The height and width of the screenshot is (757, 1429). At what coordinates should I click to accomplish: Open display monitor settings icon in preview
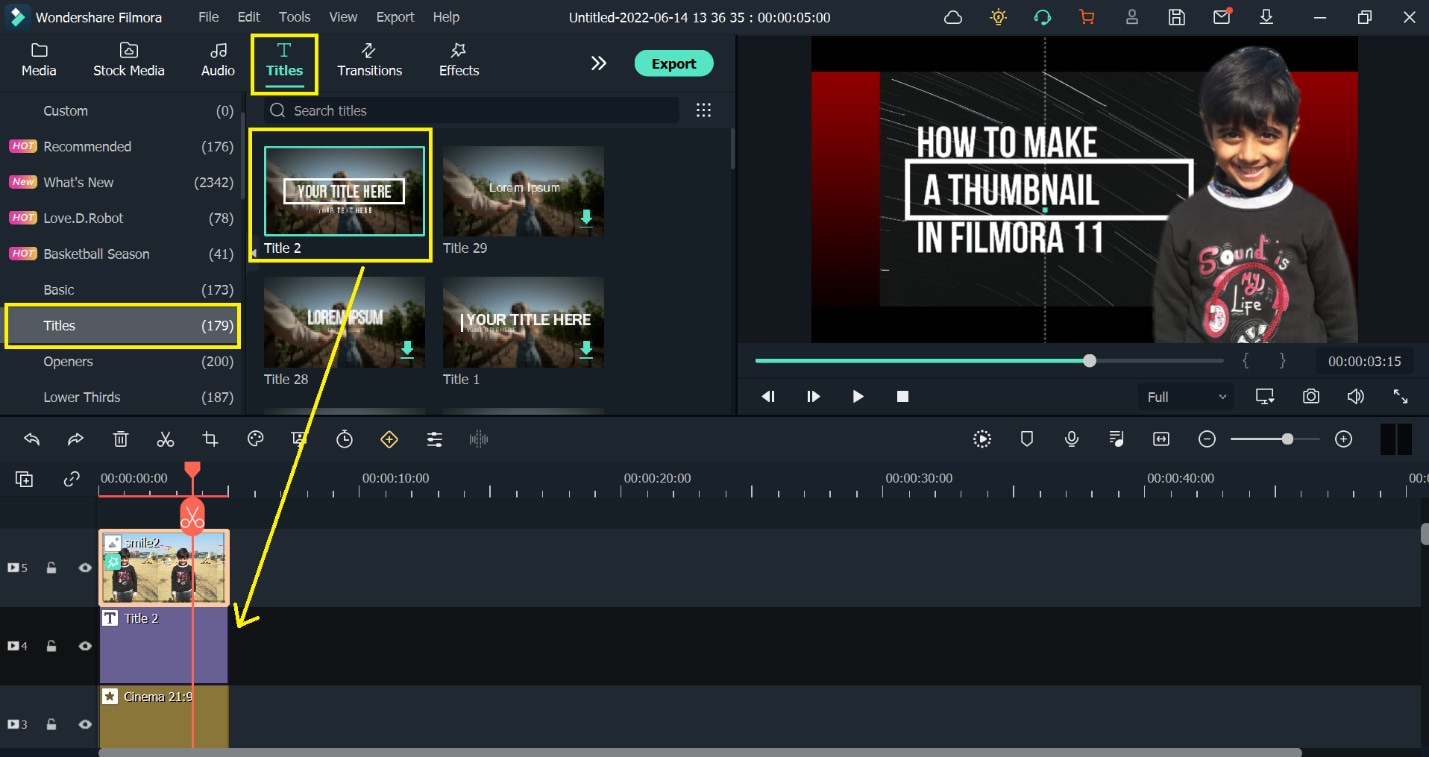[1265, 396]
